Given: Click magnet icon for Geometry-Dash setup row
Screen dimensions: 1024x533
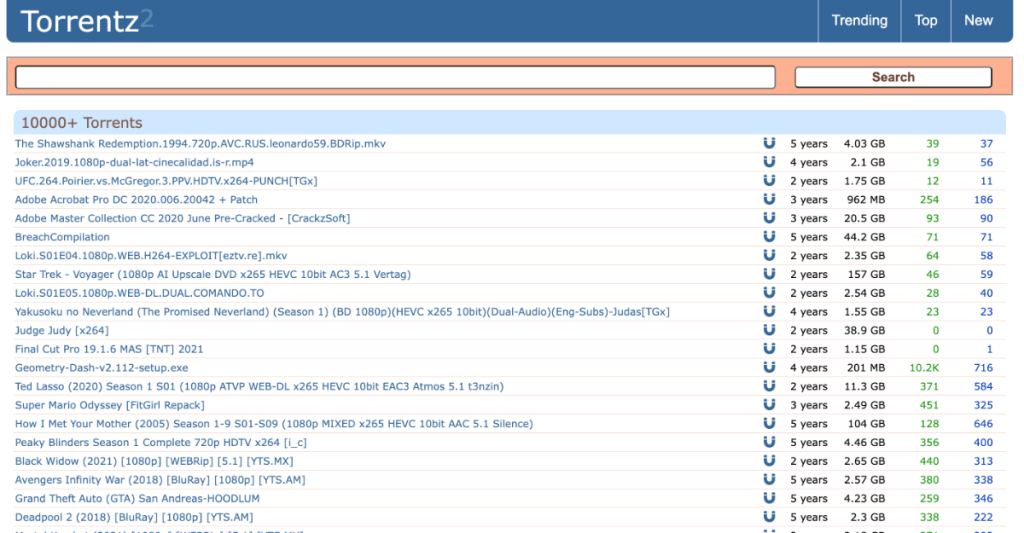Looking at the screenshot, I should coord(769,367).
